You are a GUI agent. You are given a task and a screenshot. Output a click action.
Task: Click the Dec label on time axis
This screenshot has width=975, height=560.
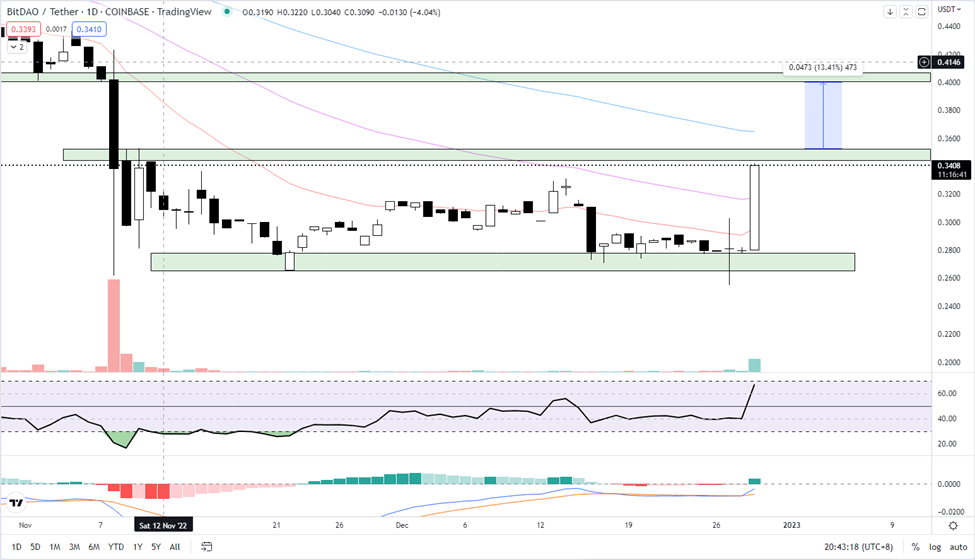402,525
